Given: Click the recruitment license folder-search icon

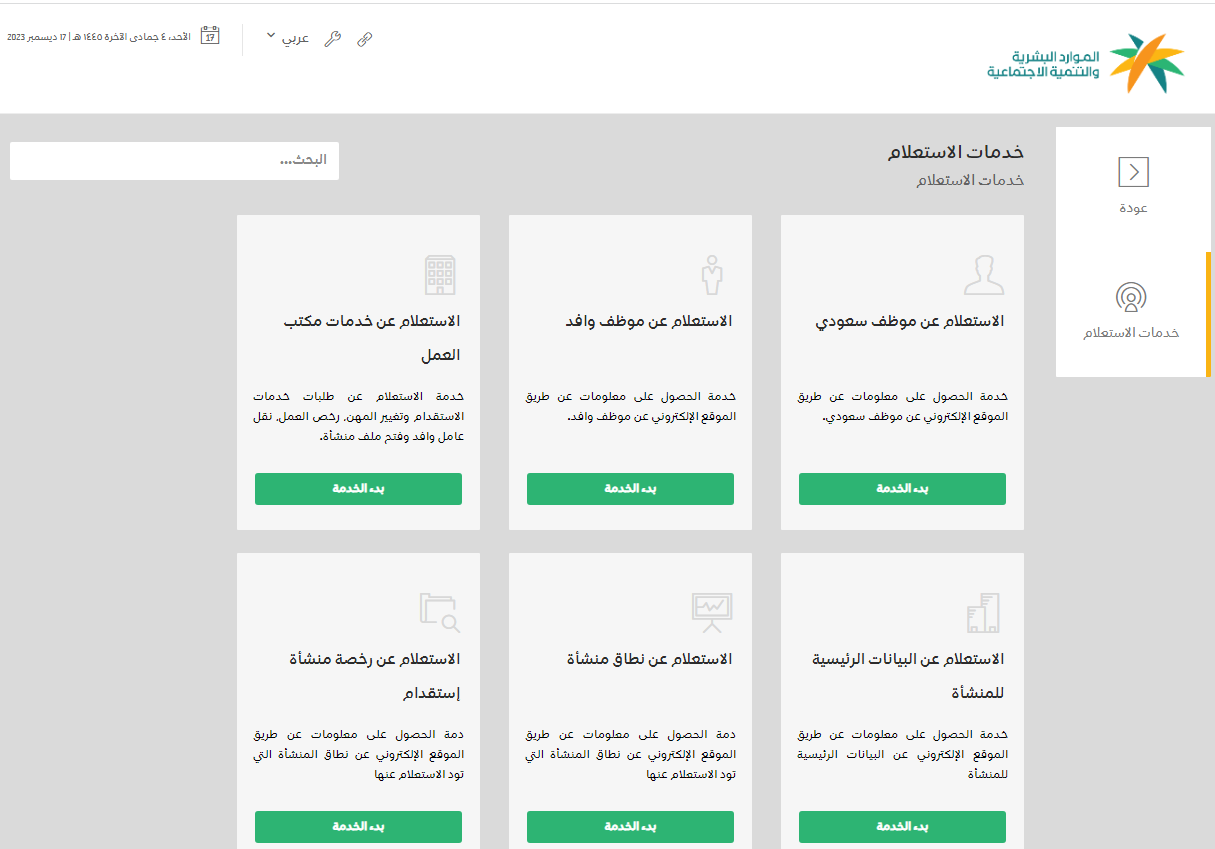Looking at the screenshot, I should [440, 612].
